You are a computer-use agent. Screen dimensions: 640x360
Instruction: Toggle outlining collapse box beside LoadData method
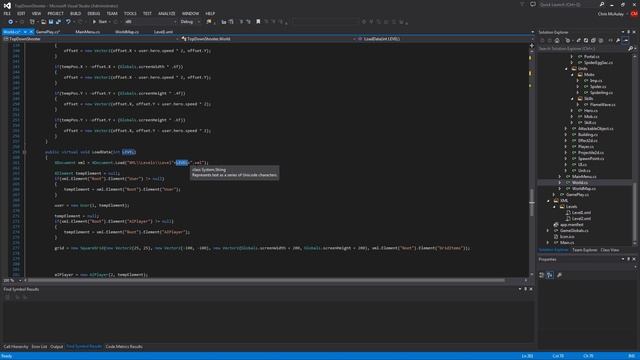pos(24,152)
